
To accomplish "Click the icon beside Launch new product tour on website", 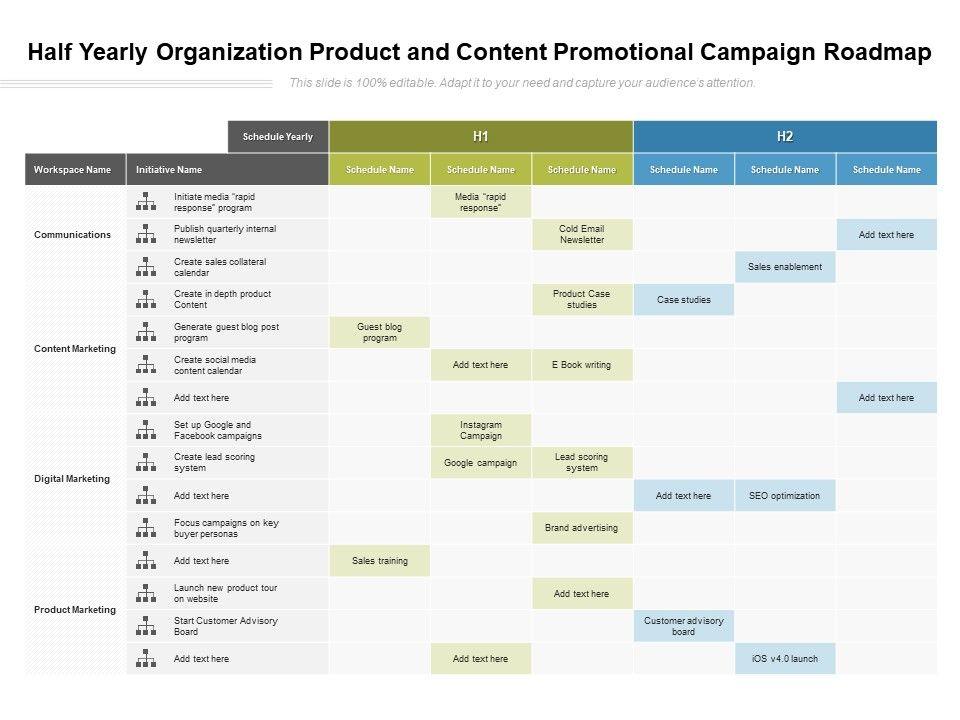I will click(147, 593).
